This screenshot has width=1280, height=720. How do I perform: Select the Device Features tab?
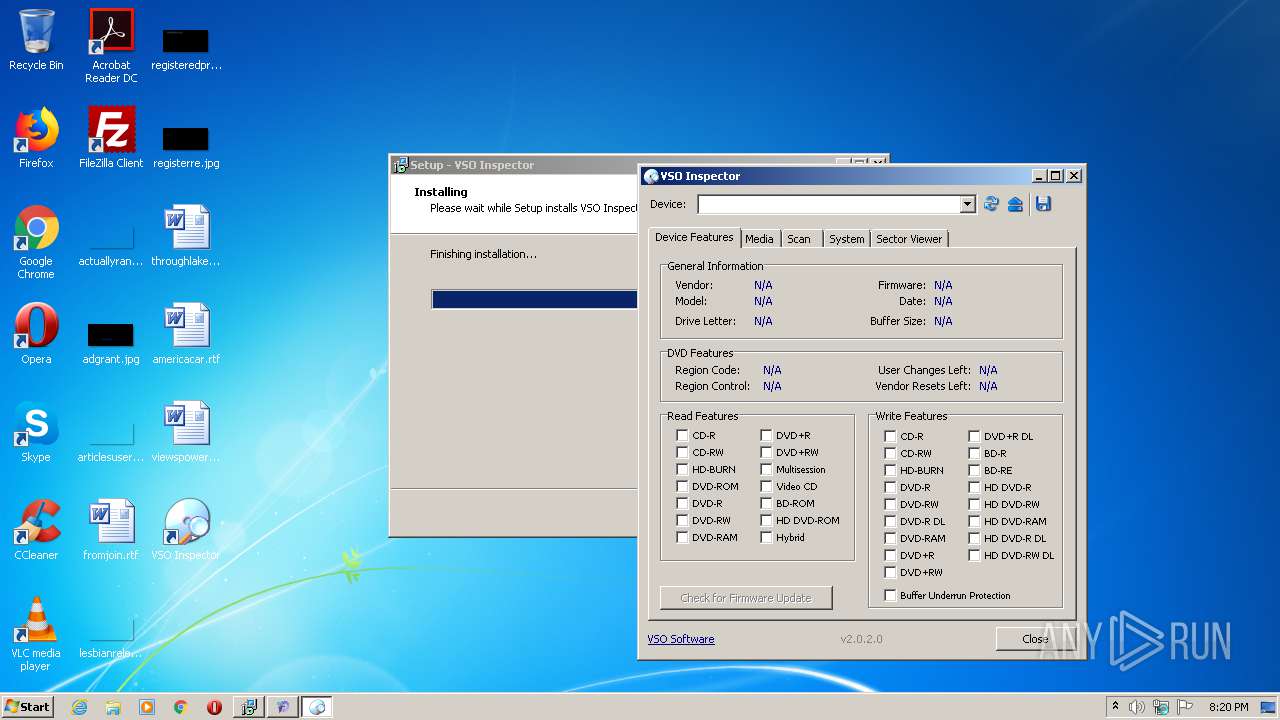(x=694, y=237)
